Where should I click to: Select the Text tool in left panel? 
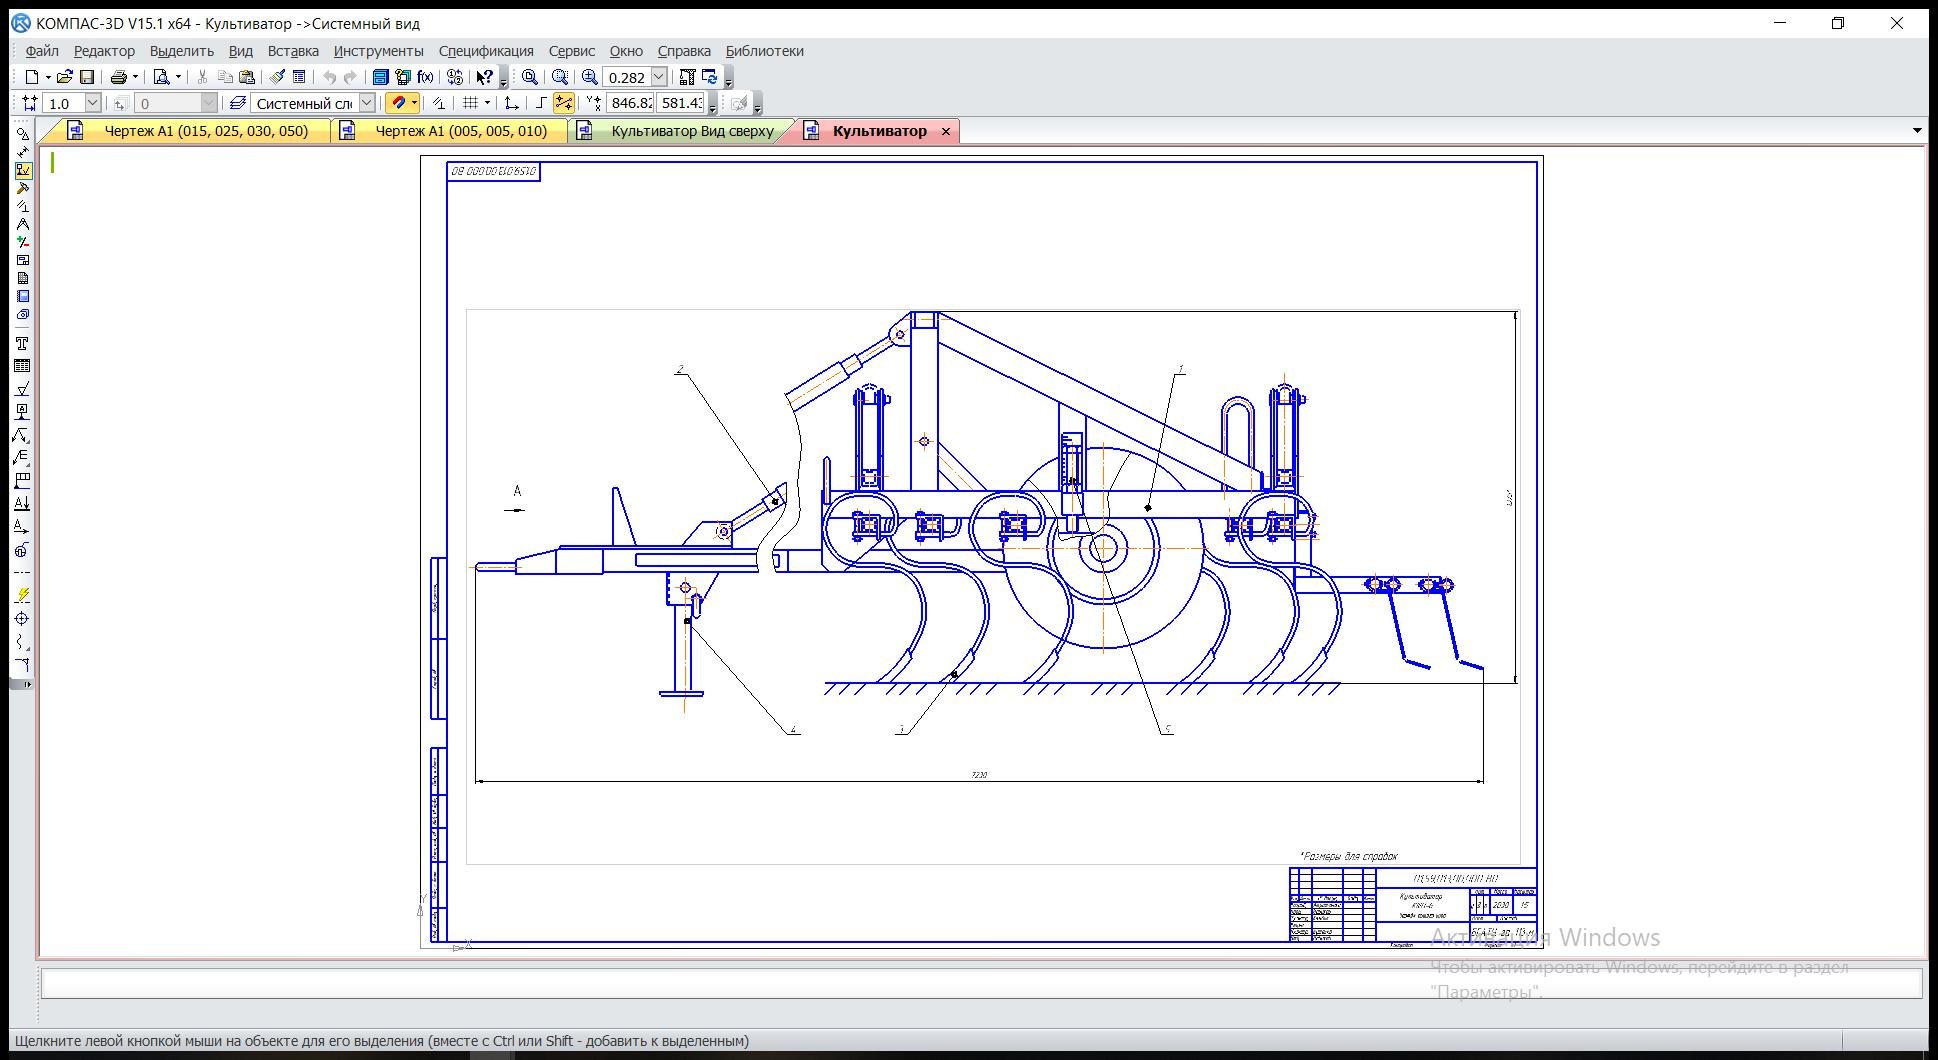(x=22, y=343)
